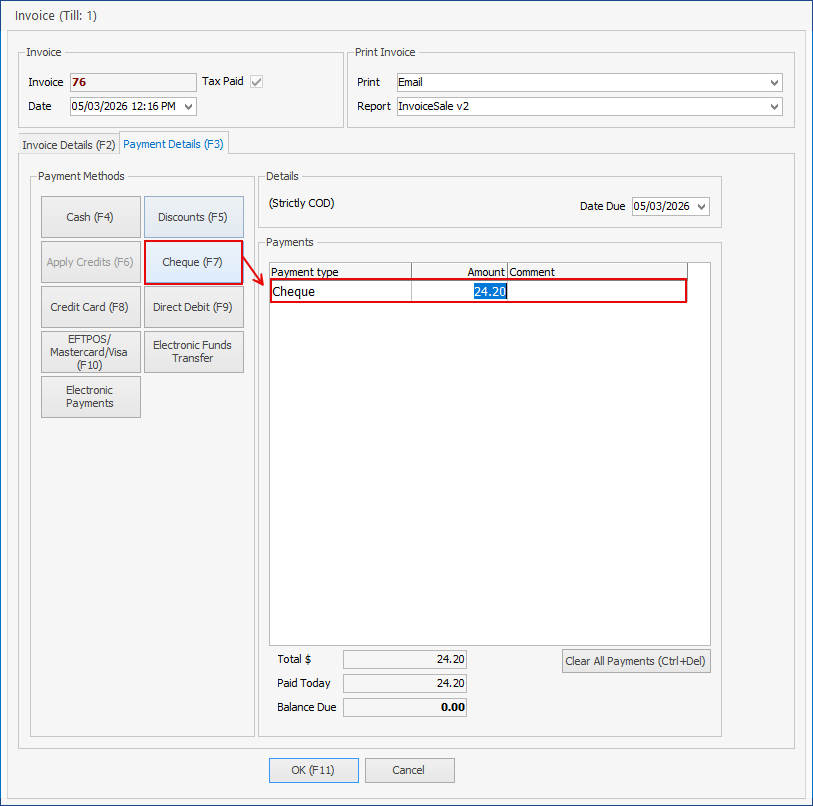The image size is (813, 806).
Task: Open Discounts (F5)
Action: click(x=193, y=217)
